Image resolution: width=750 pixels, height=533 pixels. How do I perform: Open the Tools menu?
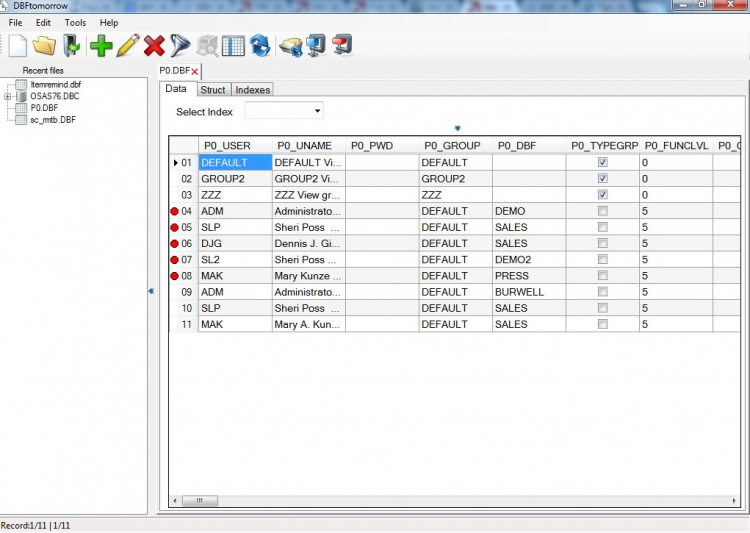[75, 22]
